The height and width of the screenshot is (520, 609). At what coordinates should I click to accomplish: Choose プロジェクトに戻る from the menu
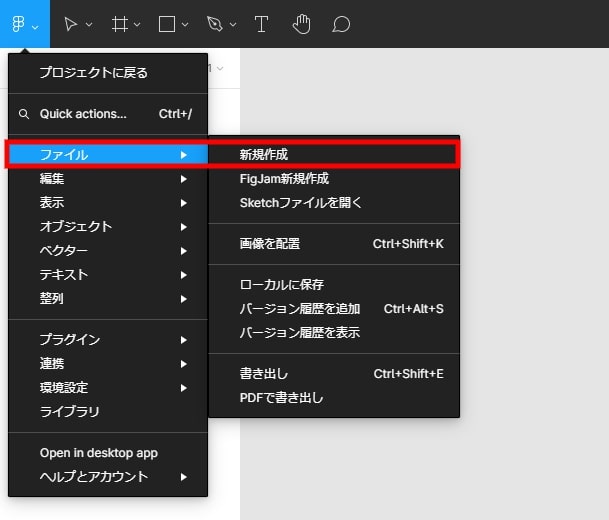[93, 73]
